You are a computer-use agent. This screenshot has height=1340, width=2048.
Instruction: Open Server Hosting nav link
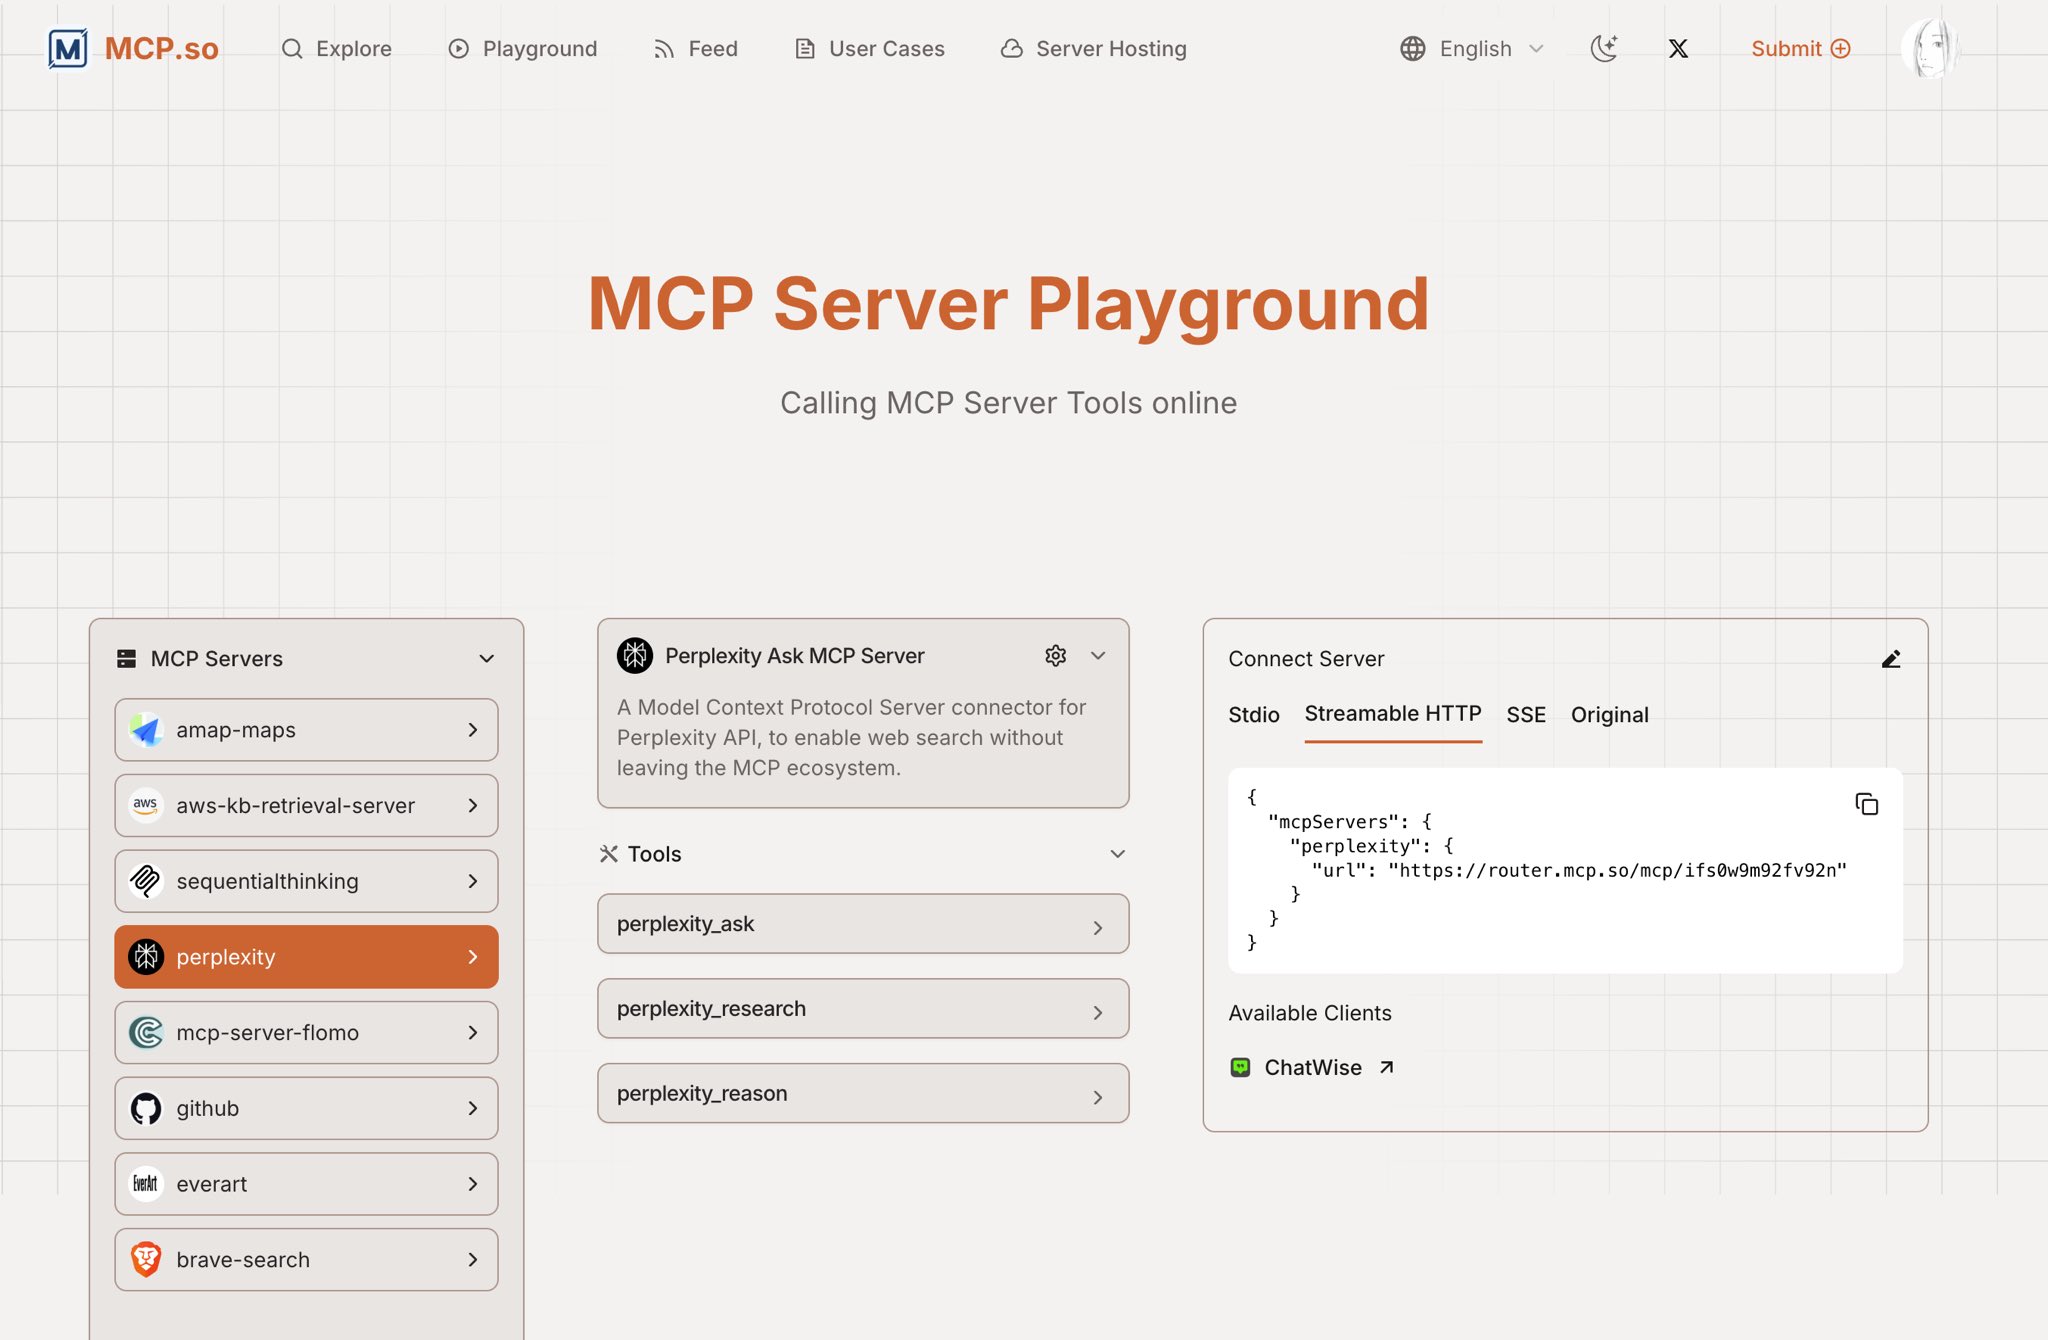point(1093,48)
